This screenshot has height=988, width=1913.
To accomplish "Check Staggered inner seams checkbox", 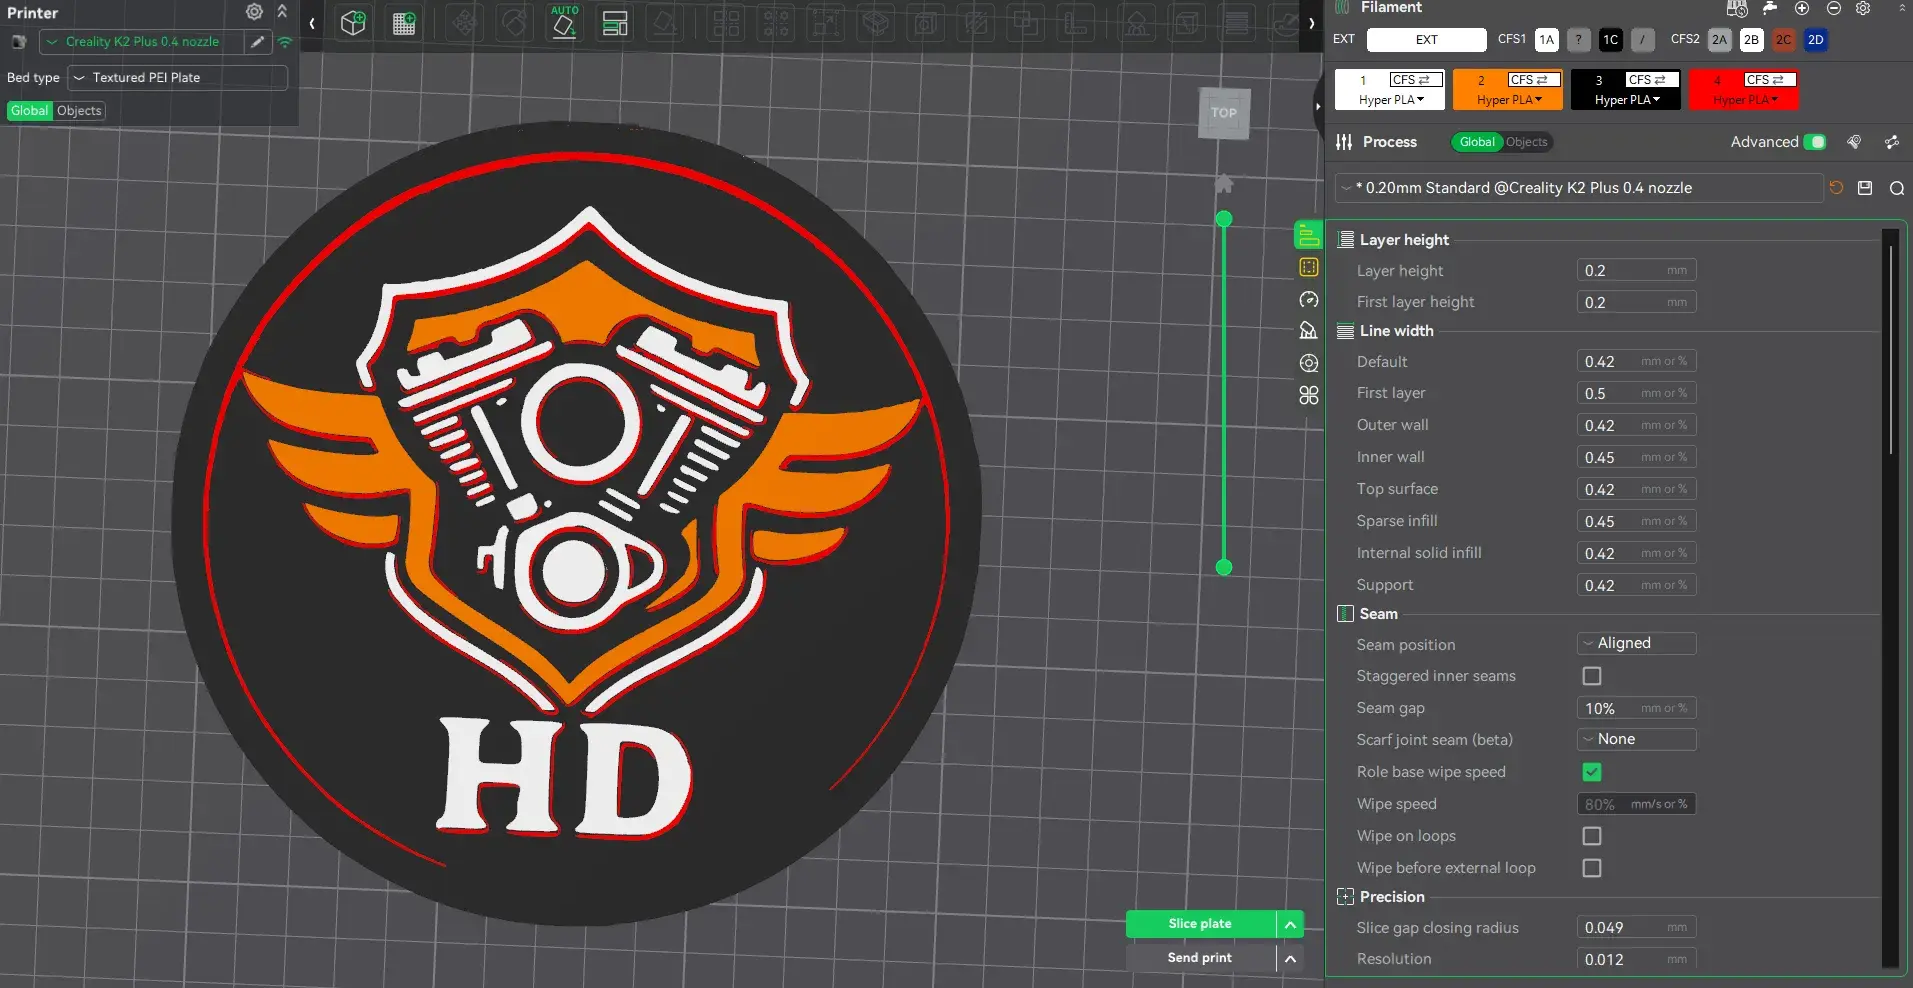I will tap(1592, 676).
